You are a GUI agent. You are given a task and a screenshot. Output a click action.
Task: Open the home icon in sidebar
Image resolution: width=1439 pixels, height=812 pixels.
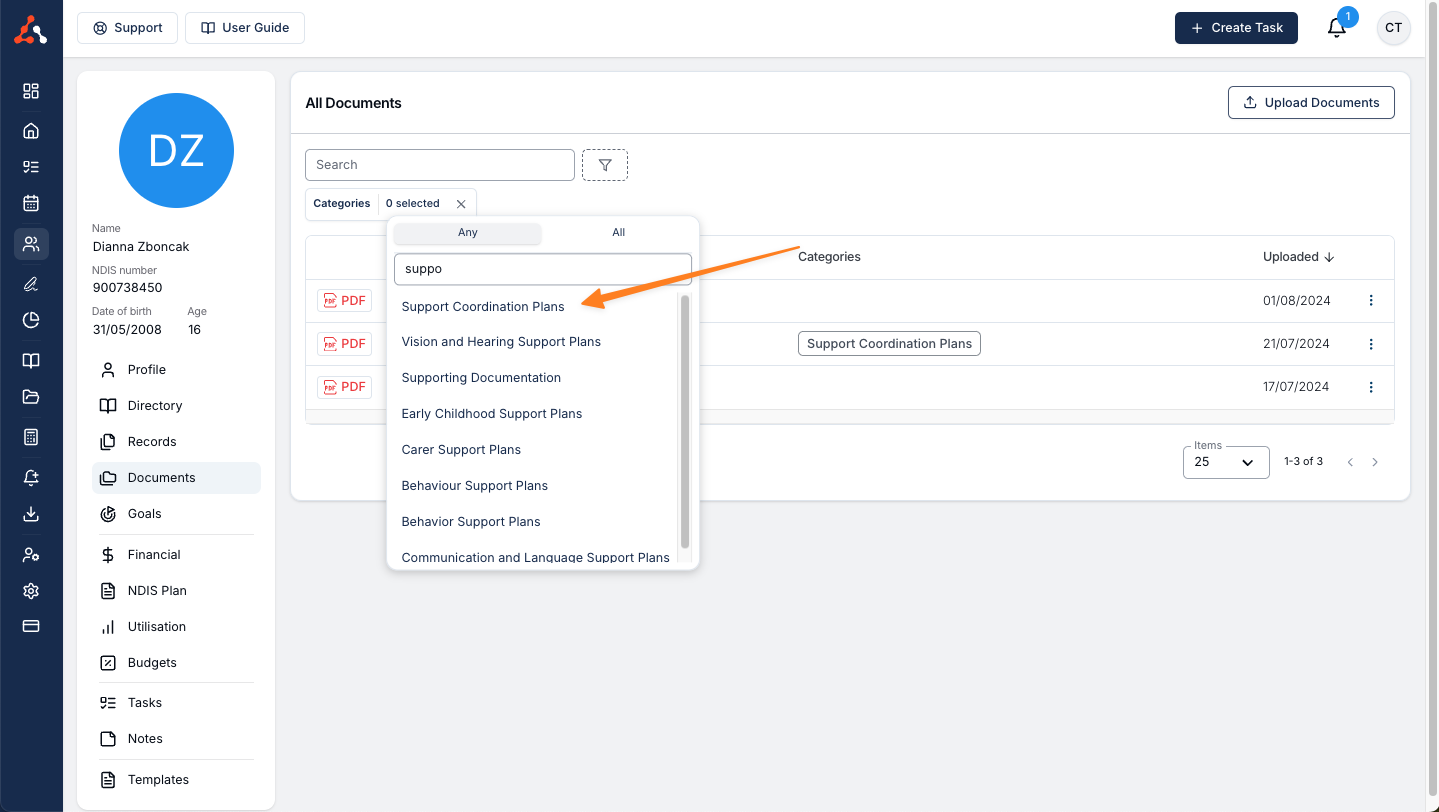point(31,131)
